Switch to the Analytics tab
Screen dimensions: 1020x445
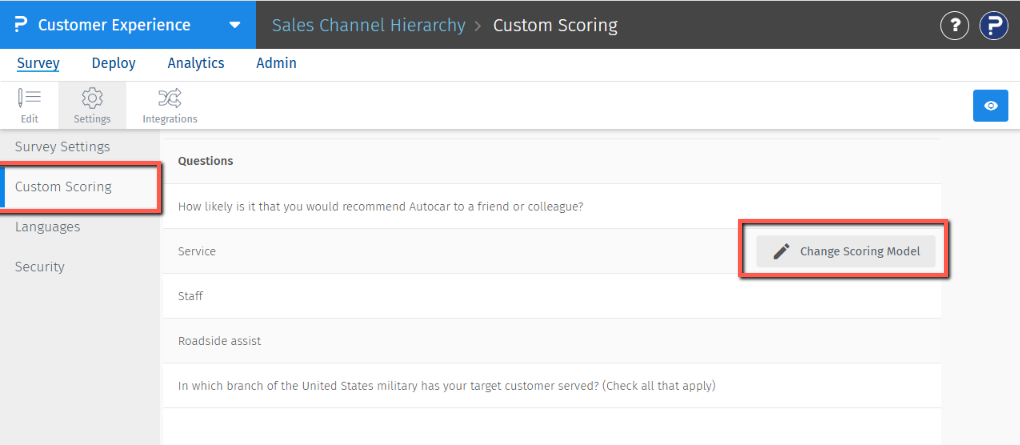(196, 63)
